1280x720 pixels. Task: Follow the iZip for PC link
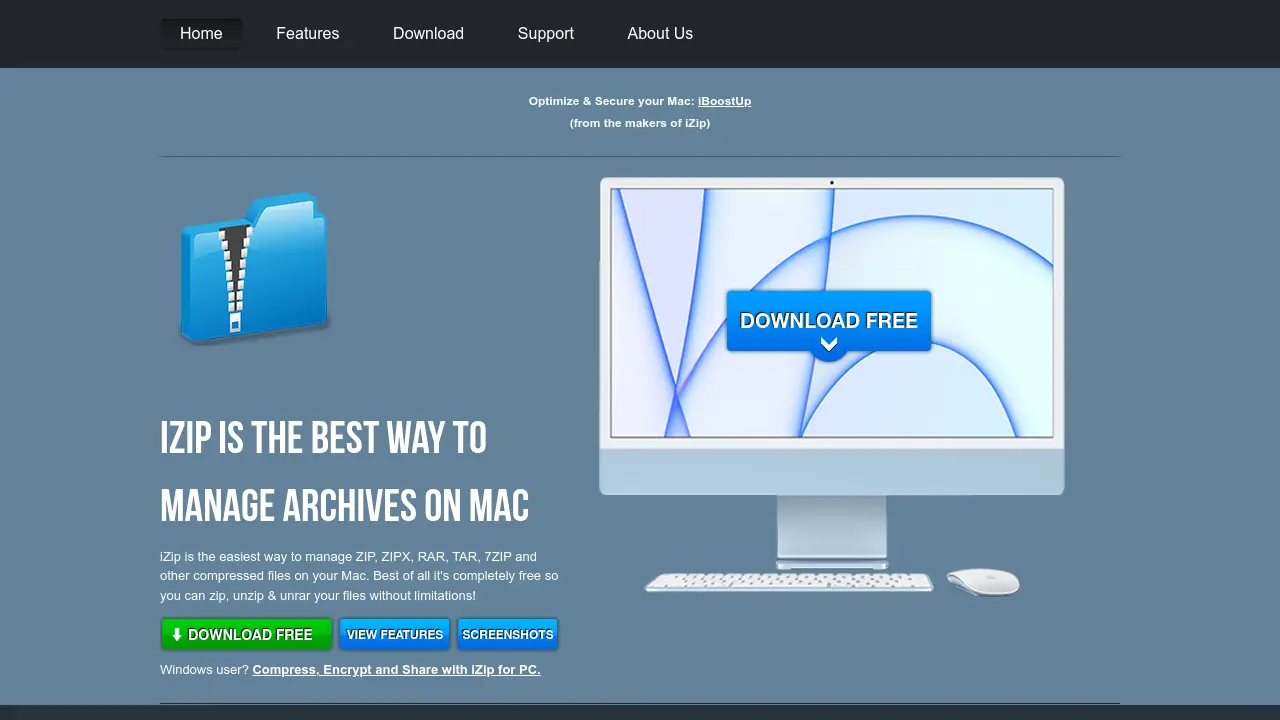(396, 670)
